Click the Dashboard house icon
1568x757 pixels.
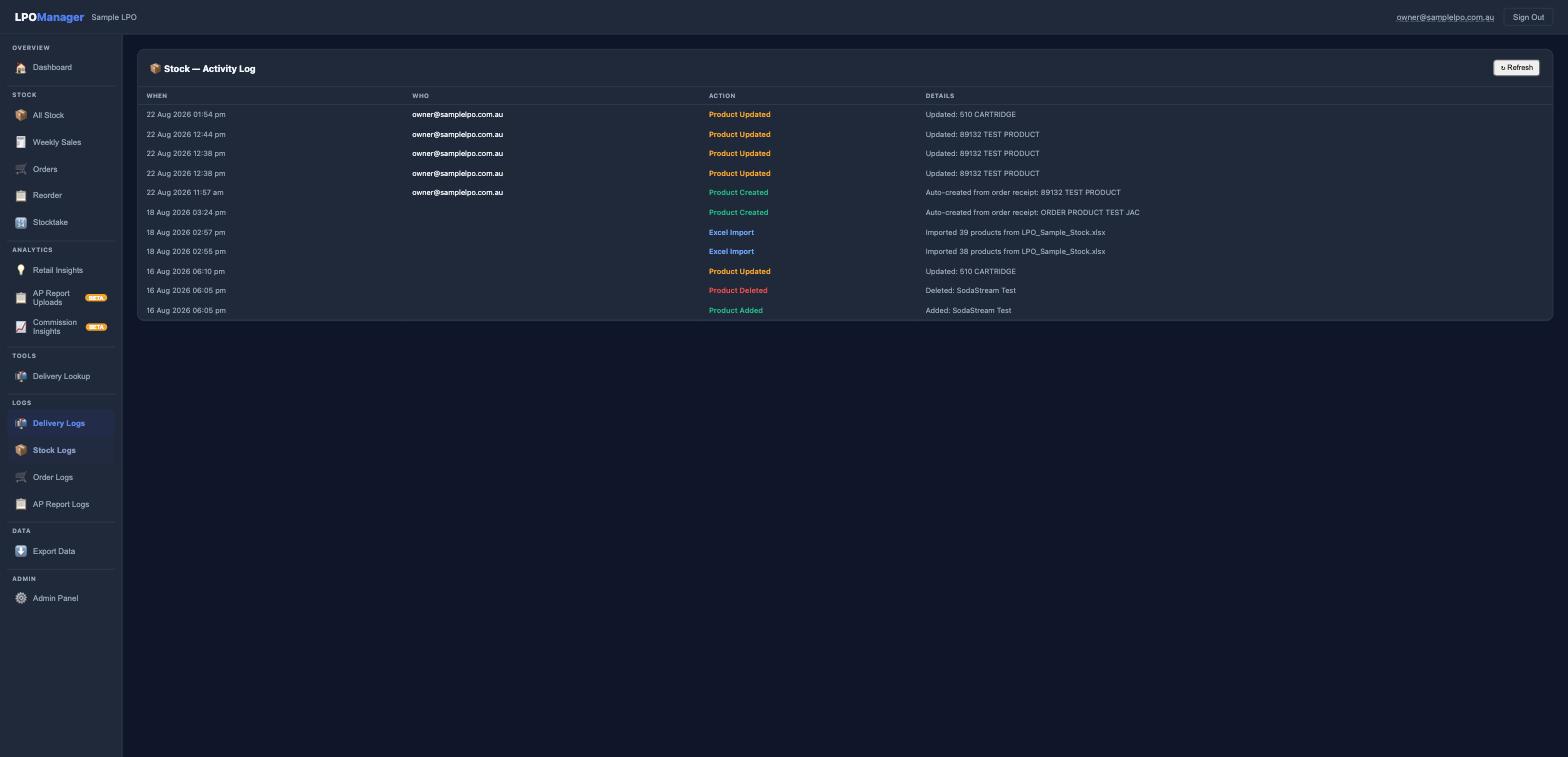point(21,68)
